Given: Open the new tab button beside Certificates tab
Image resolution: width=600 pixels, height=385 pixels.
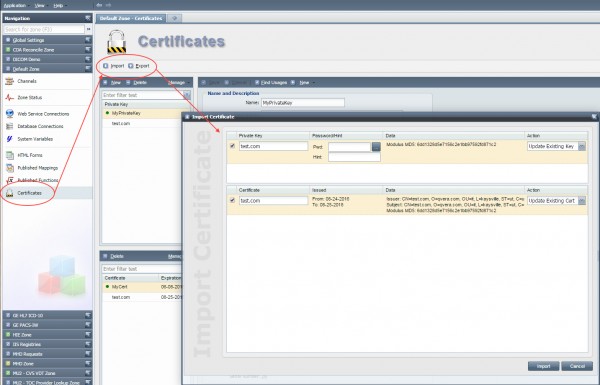Looking at the screenshot, I should (x=174, y=18).
